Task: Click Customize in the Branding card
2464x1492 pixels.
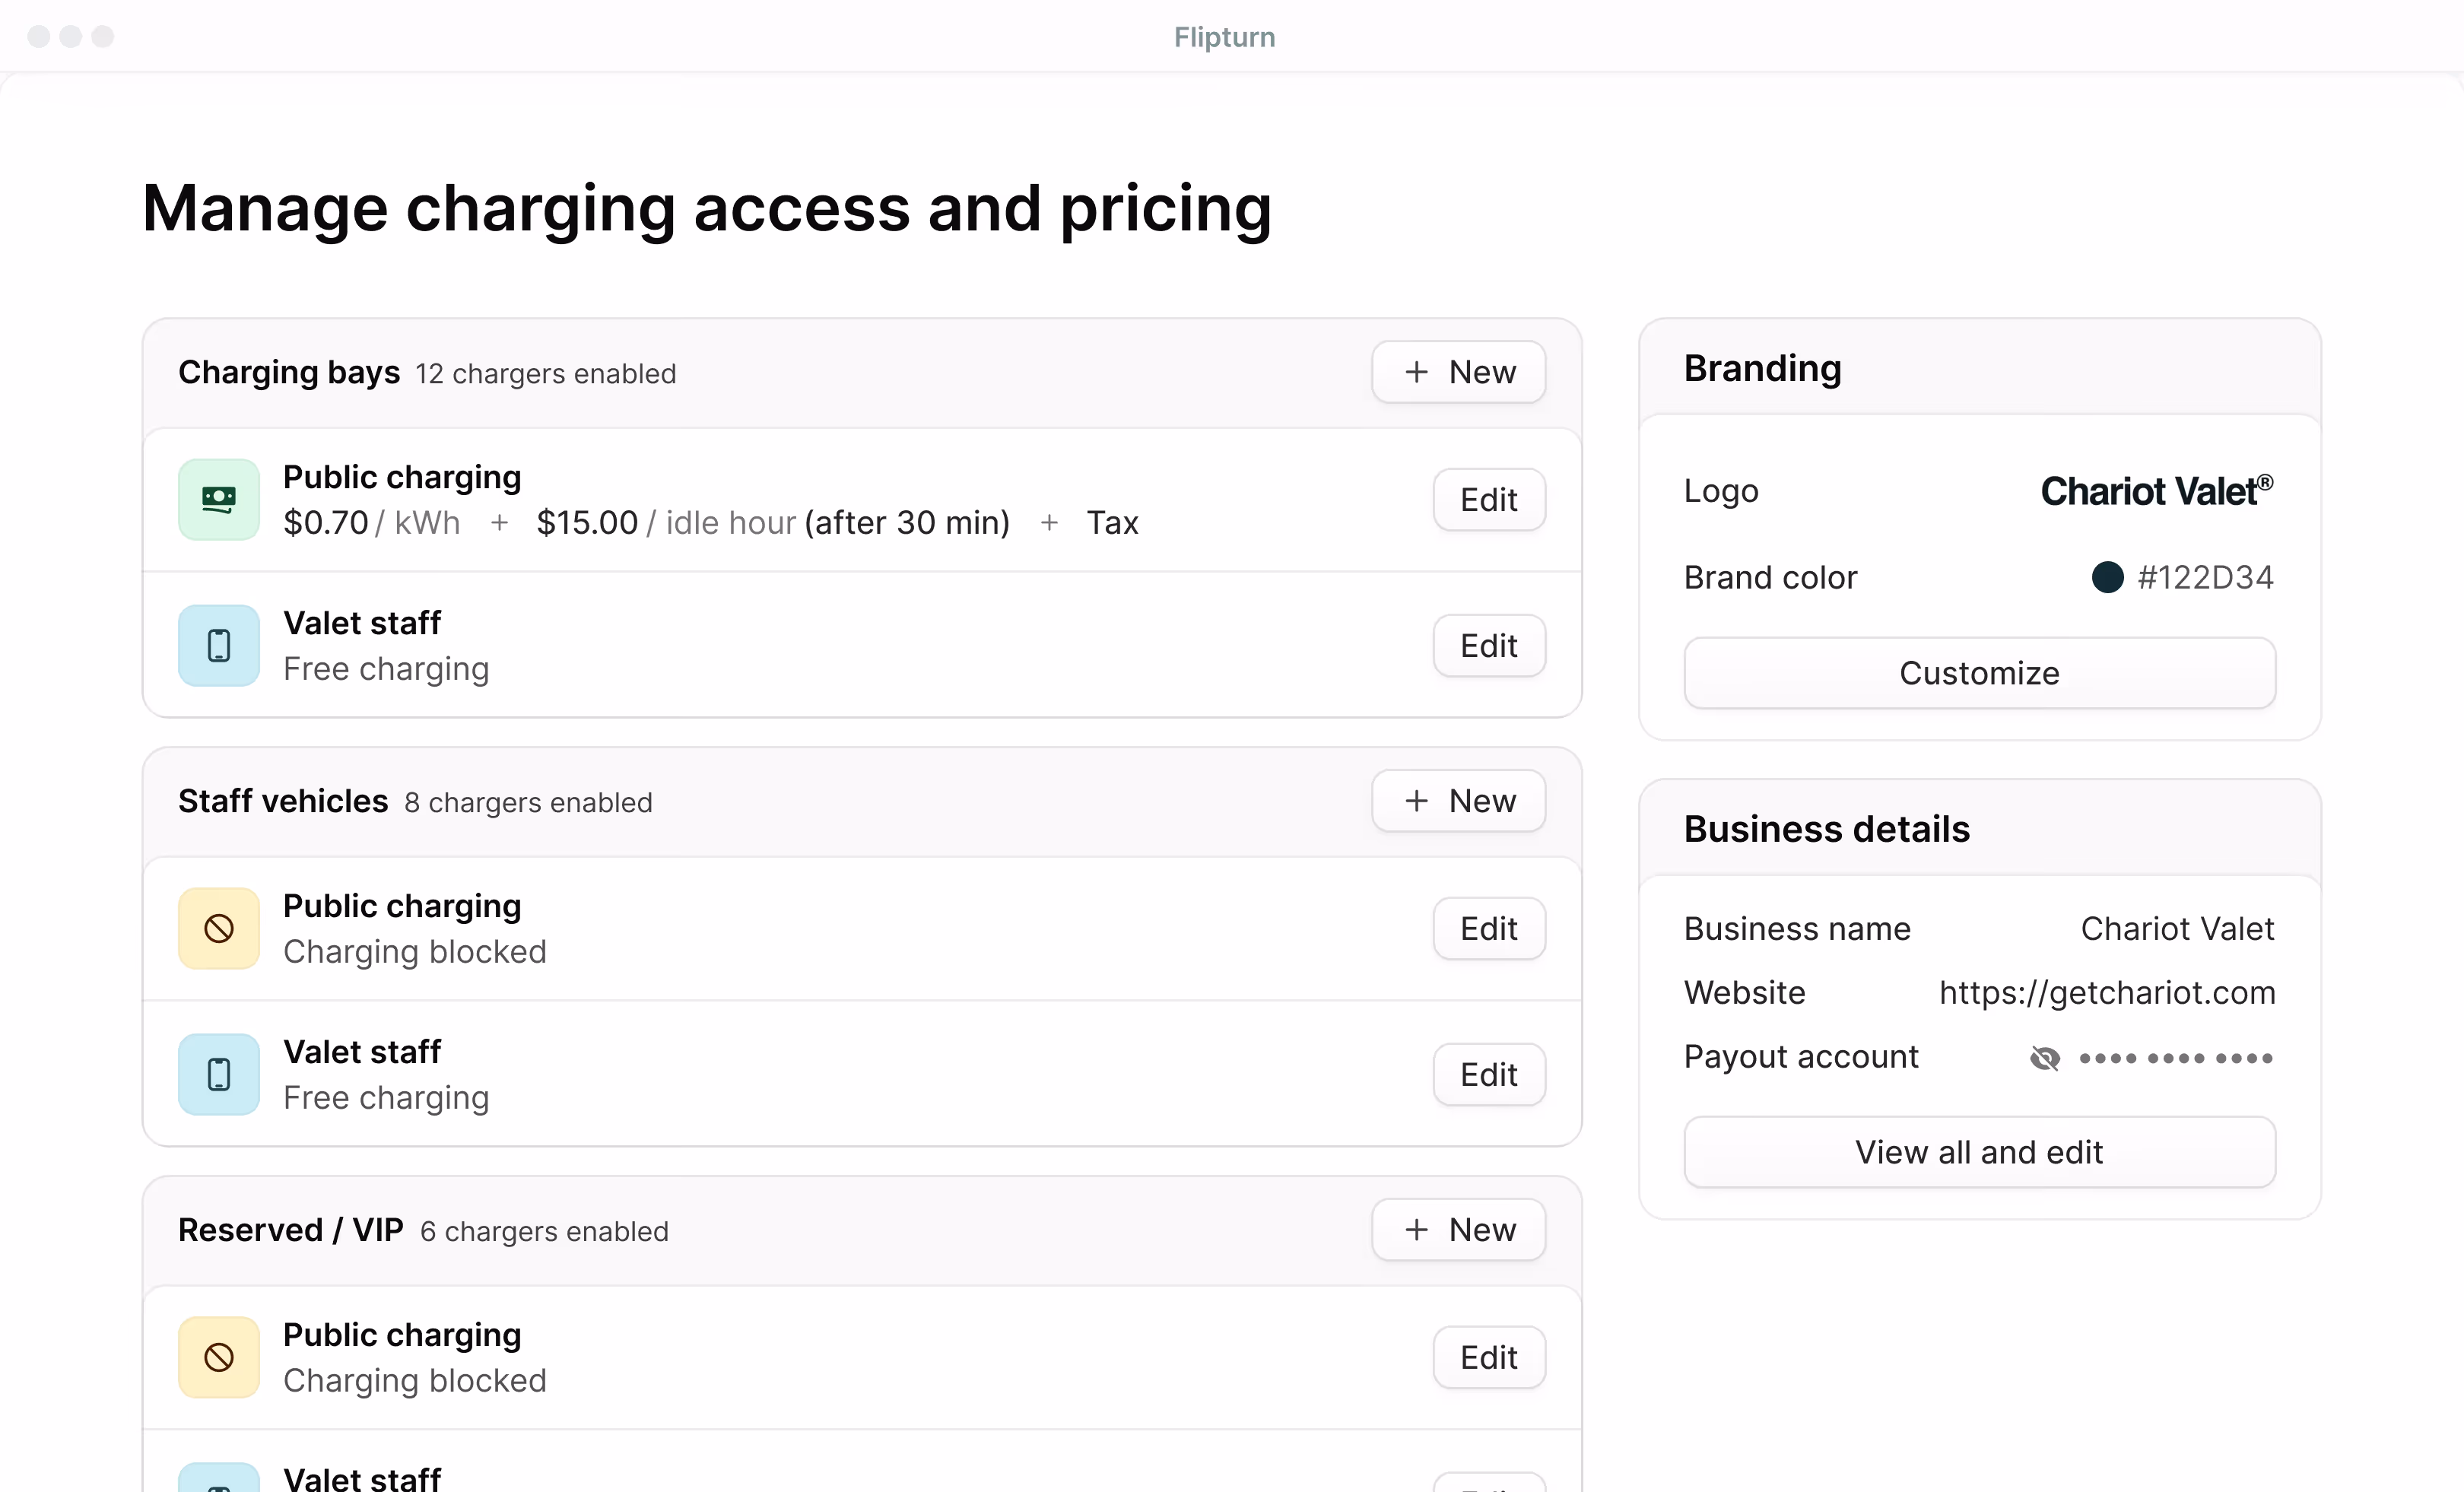Action: [x=1978, y=672]
